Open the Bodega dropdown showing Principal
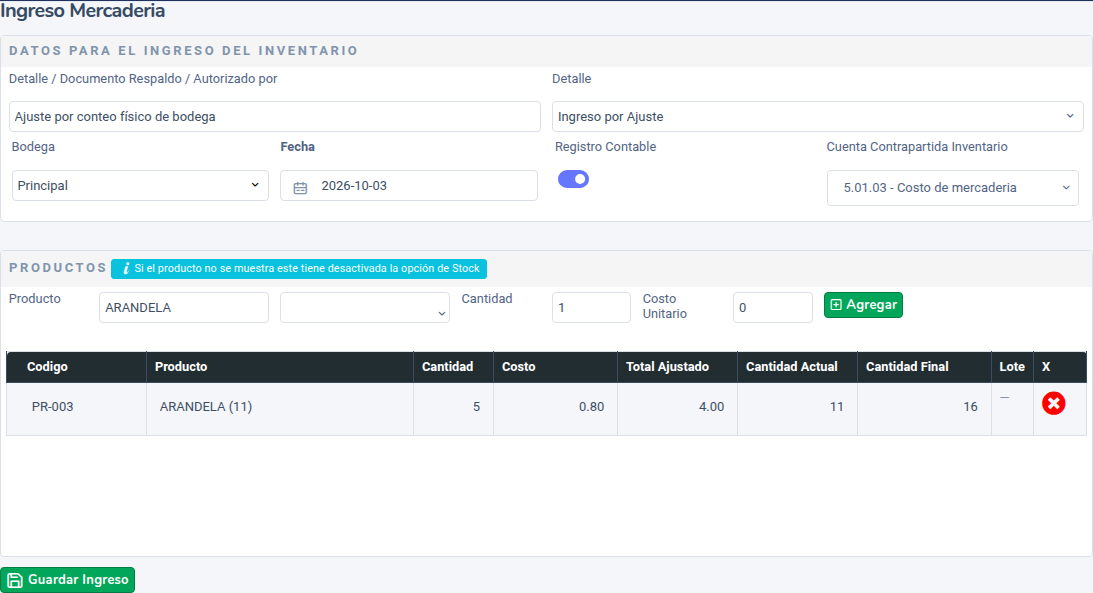 140,185
